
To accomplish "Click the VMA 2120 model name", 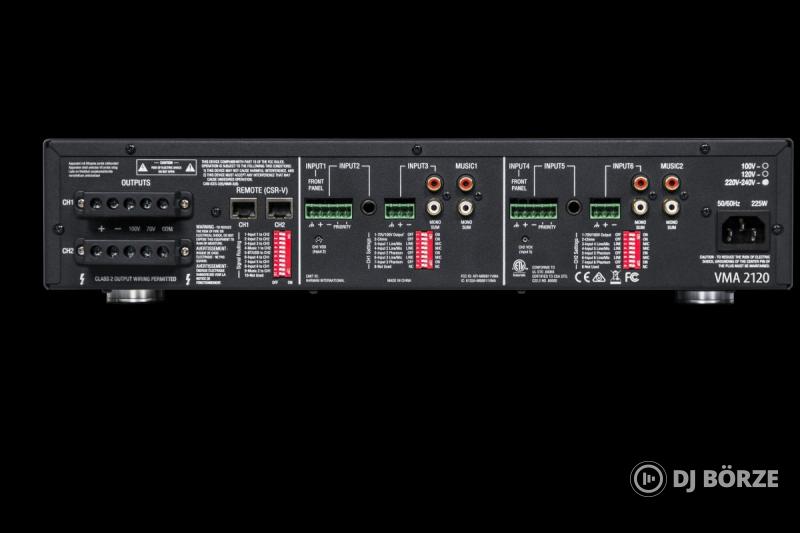I will pos(742,278).
